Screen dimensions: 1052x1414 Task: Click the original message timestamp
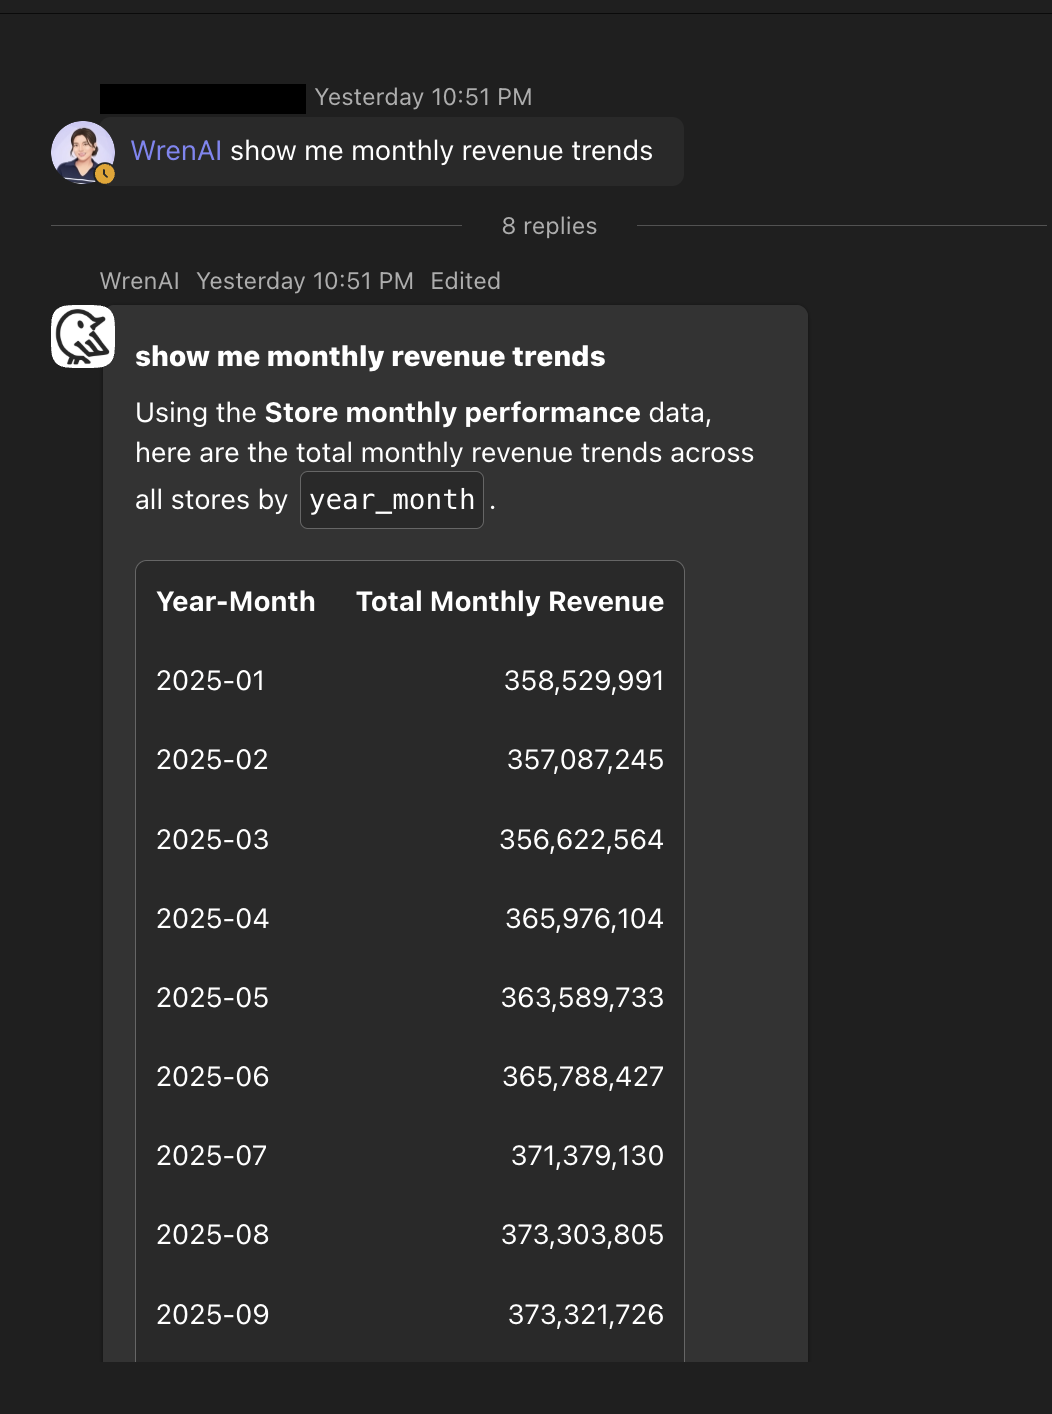(423, 97)
